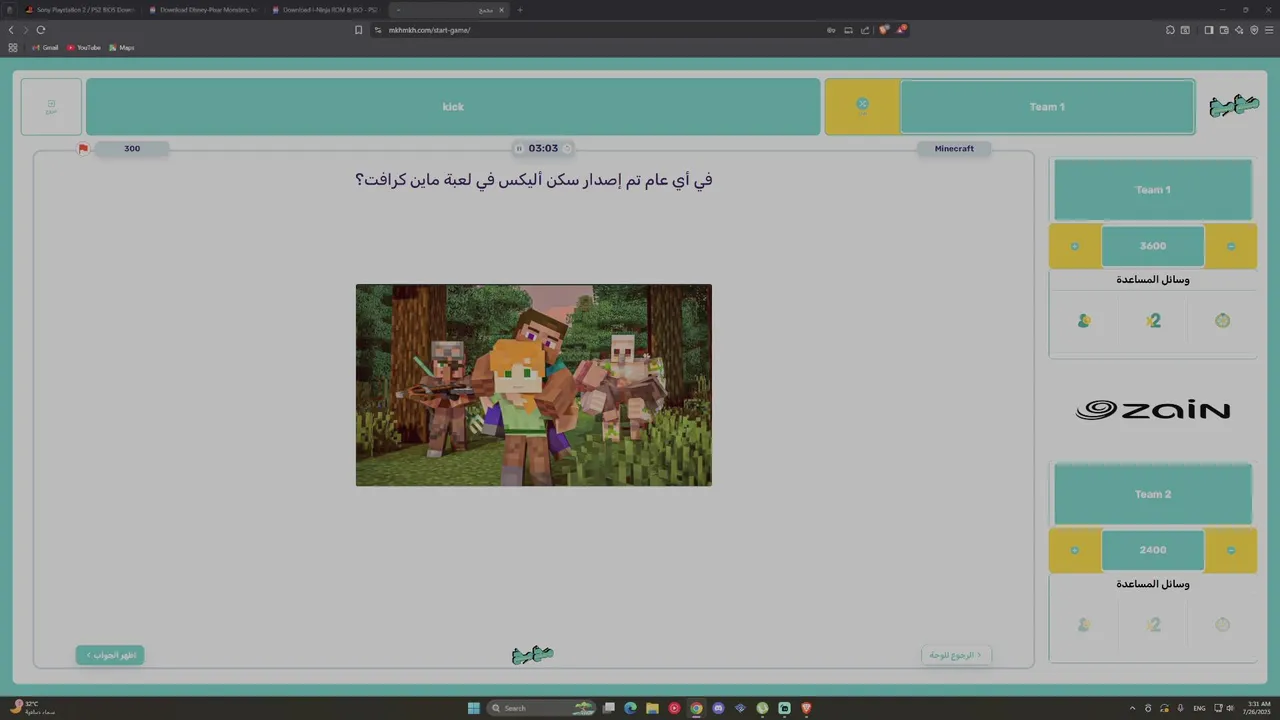Screen dimensions: 1280x720
Task: Bookmark this page using bookmark icon
Action: [x=358, y=30]
